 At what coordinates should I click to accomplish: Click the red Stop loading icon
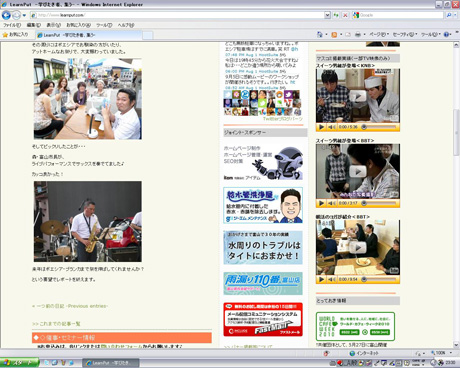pyautogui.click(x=345, y=15)
